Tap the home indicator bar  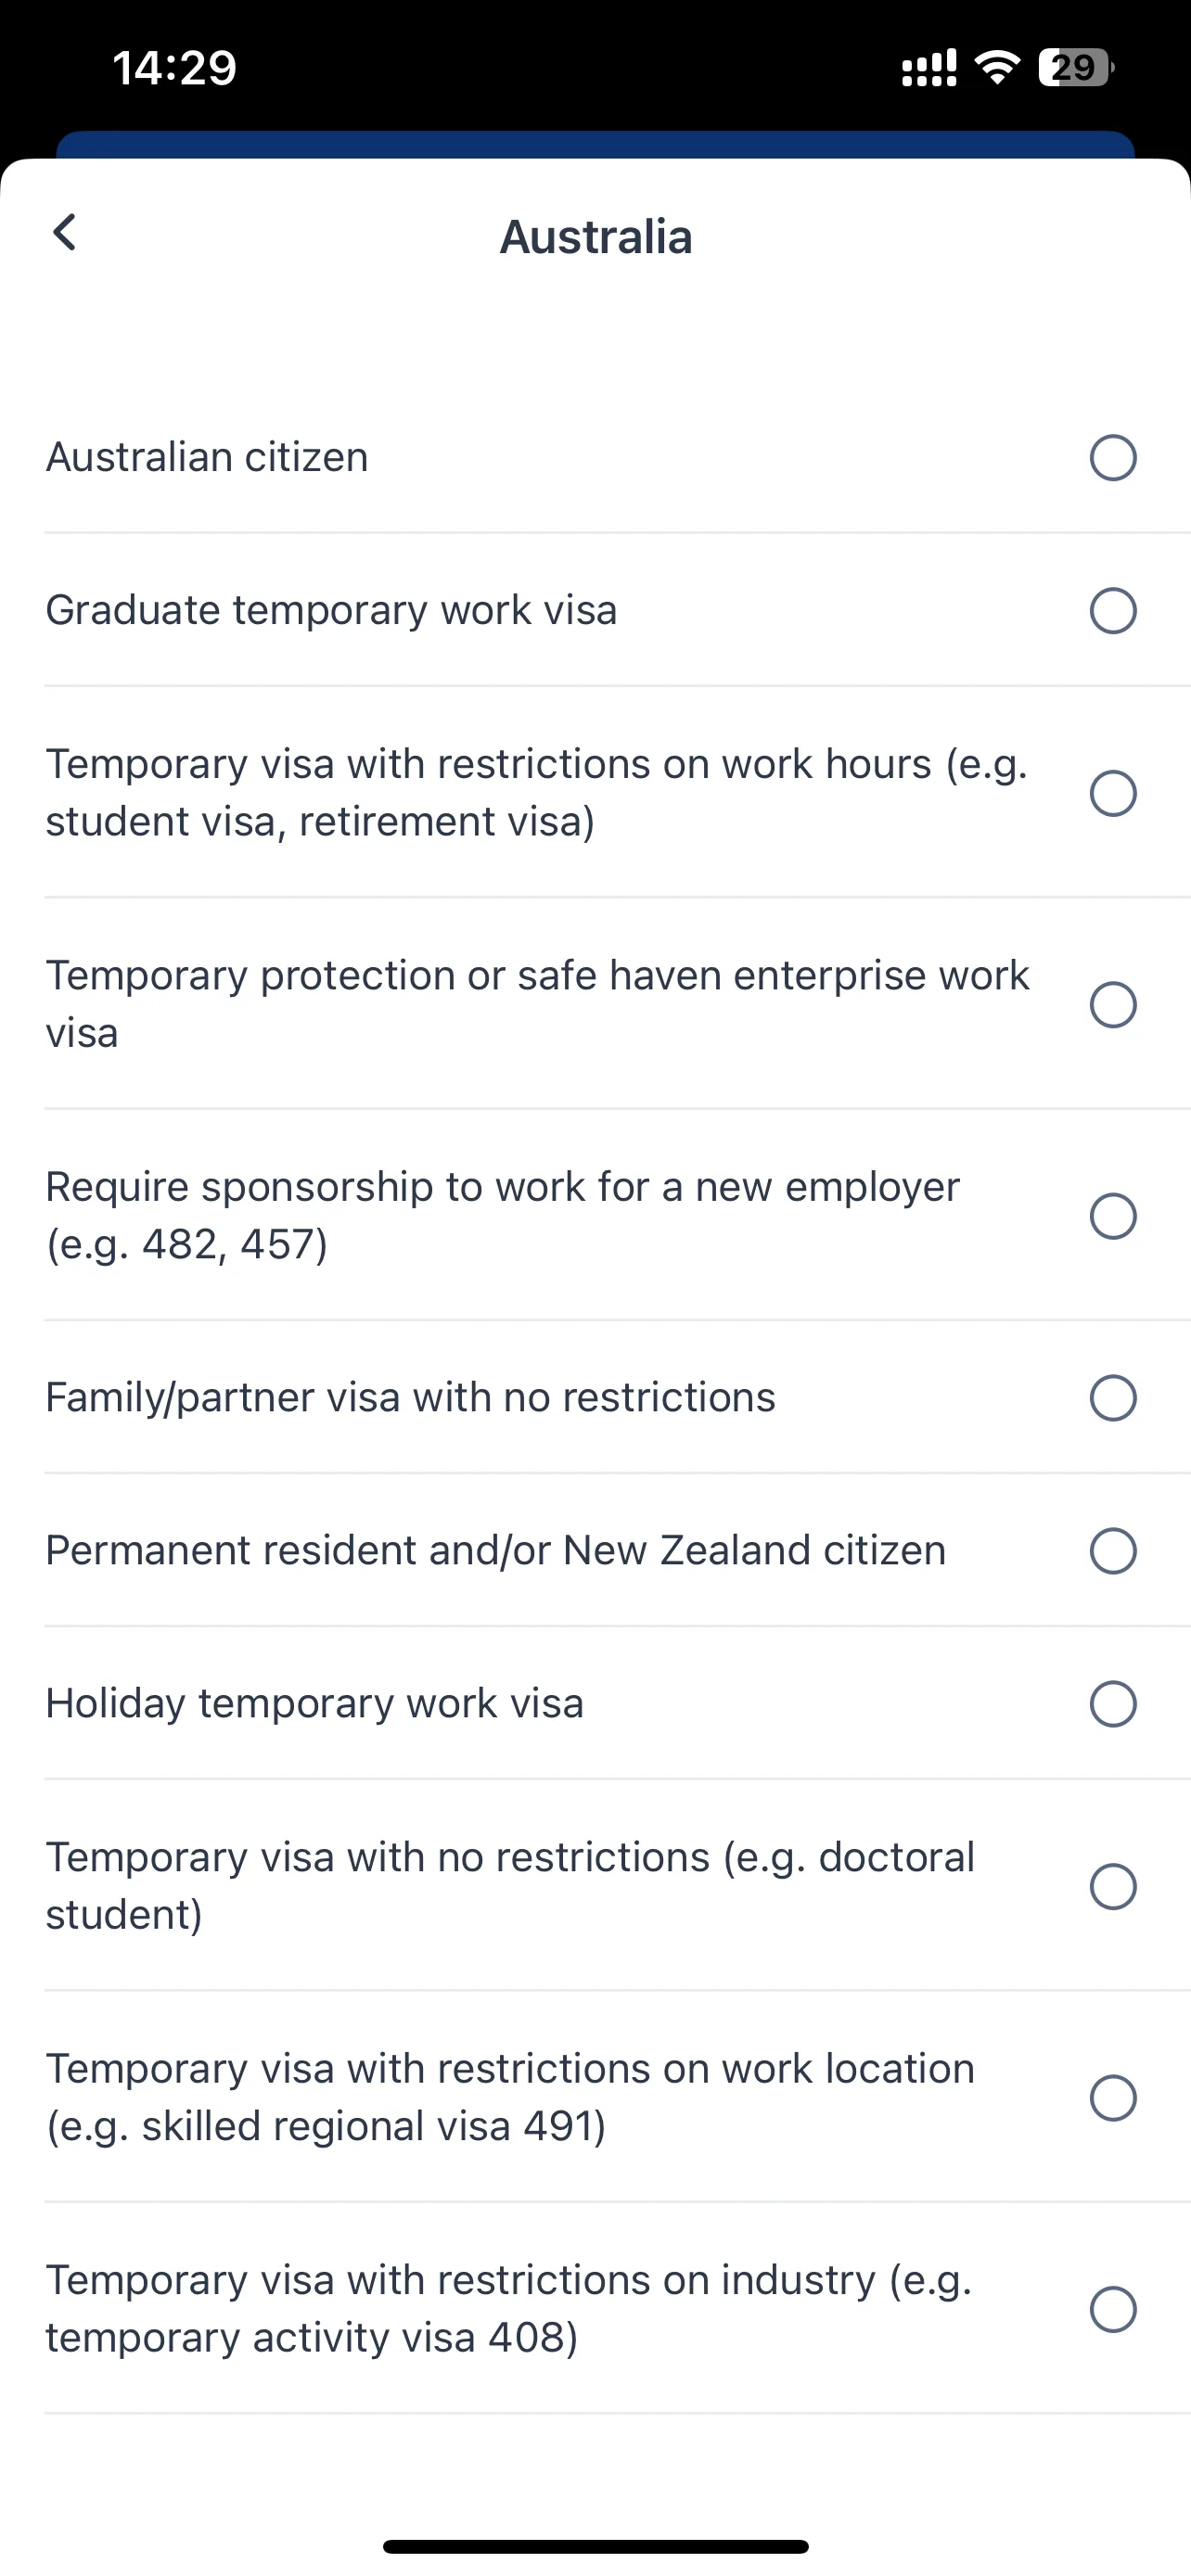point(596,2547)
